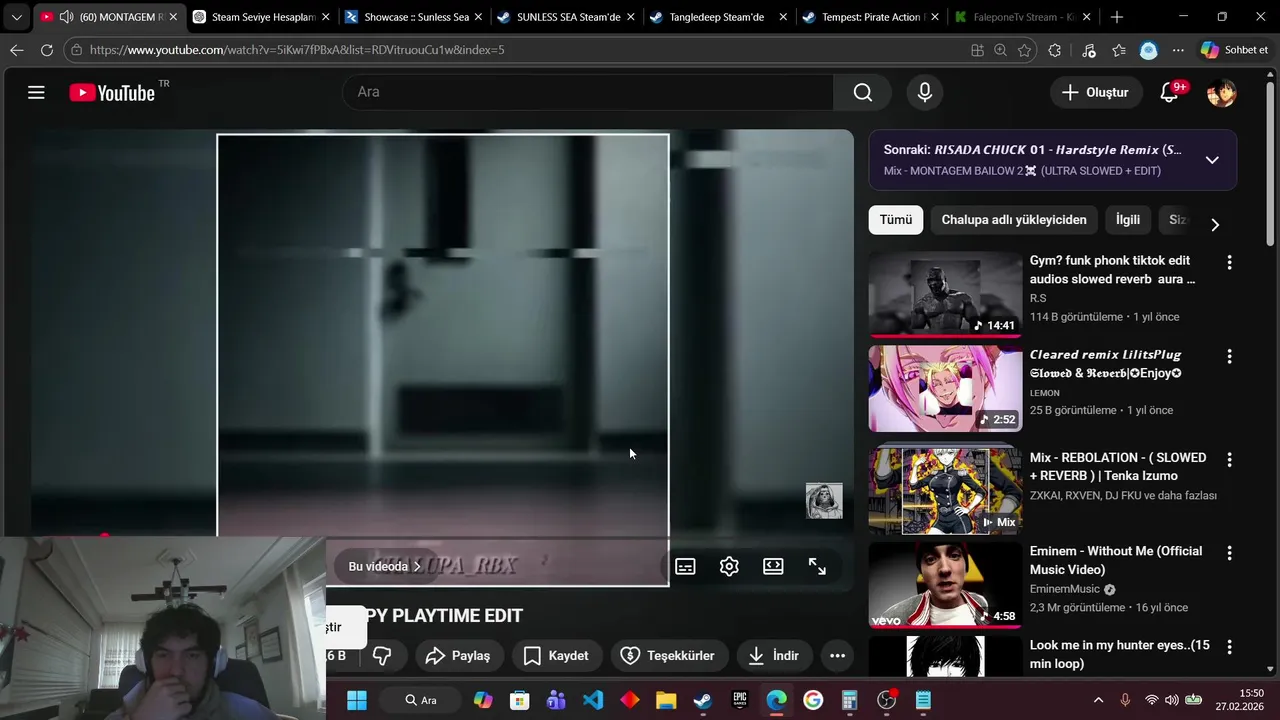Screen dimensions: 1280x720
Task: Open the 'Sohbet et' Copilot button
Action: [1234, 50]
